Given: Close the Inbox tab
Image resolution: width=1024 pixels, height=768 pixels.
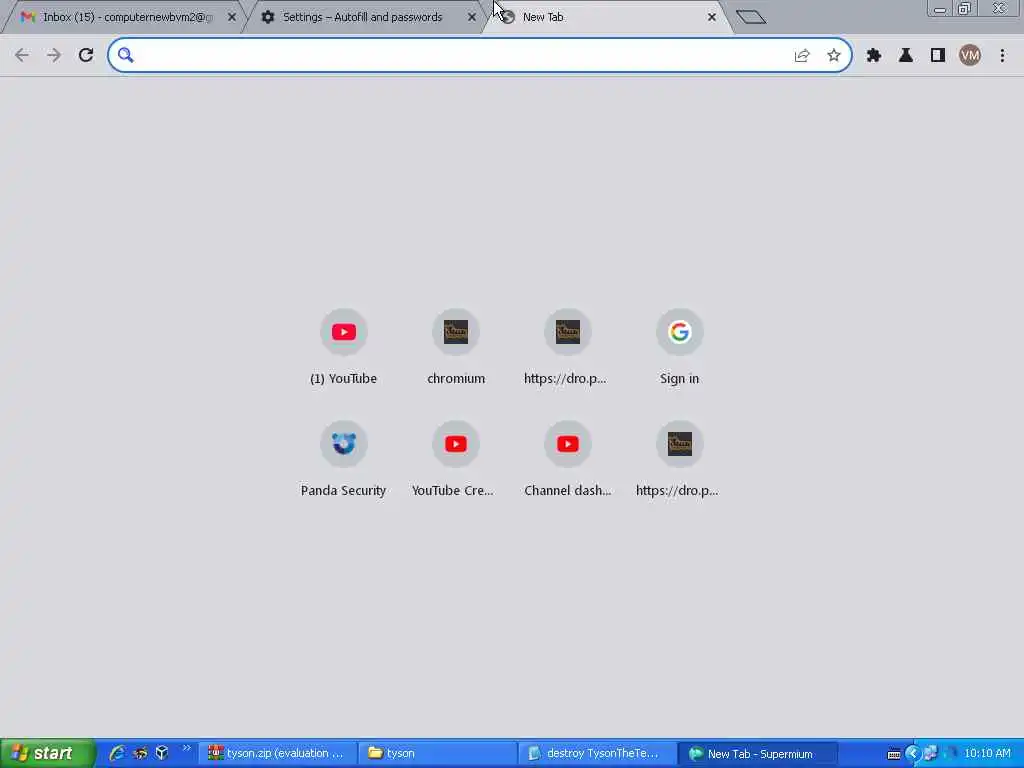Looking at the screenshot, I should 232,17.
